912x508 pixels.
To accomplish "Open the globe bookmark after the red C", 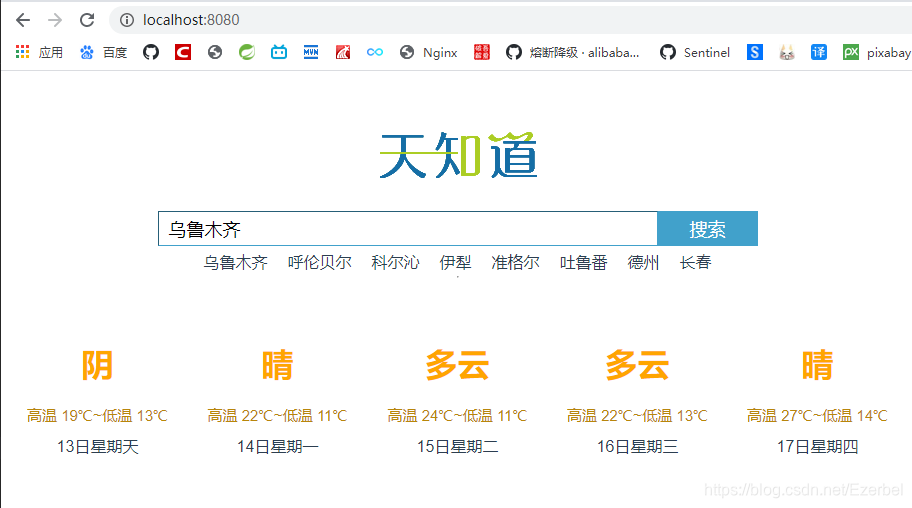I will (x=215, y=52).
